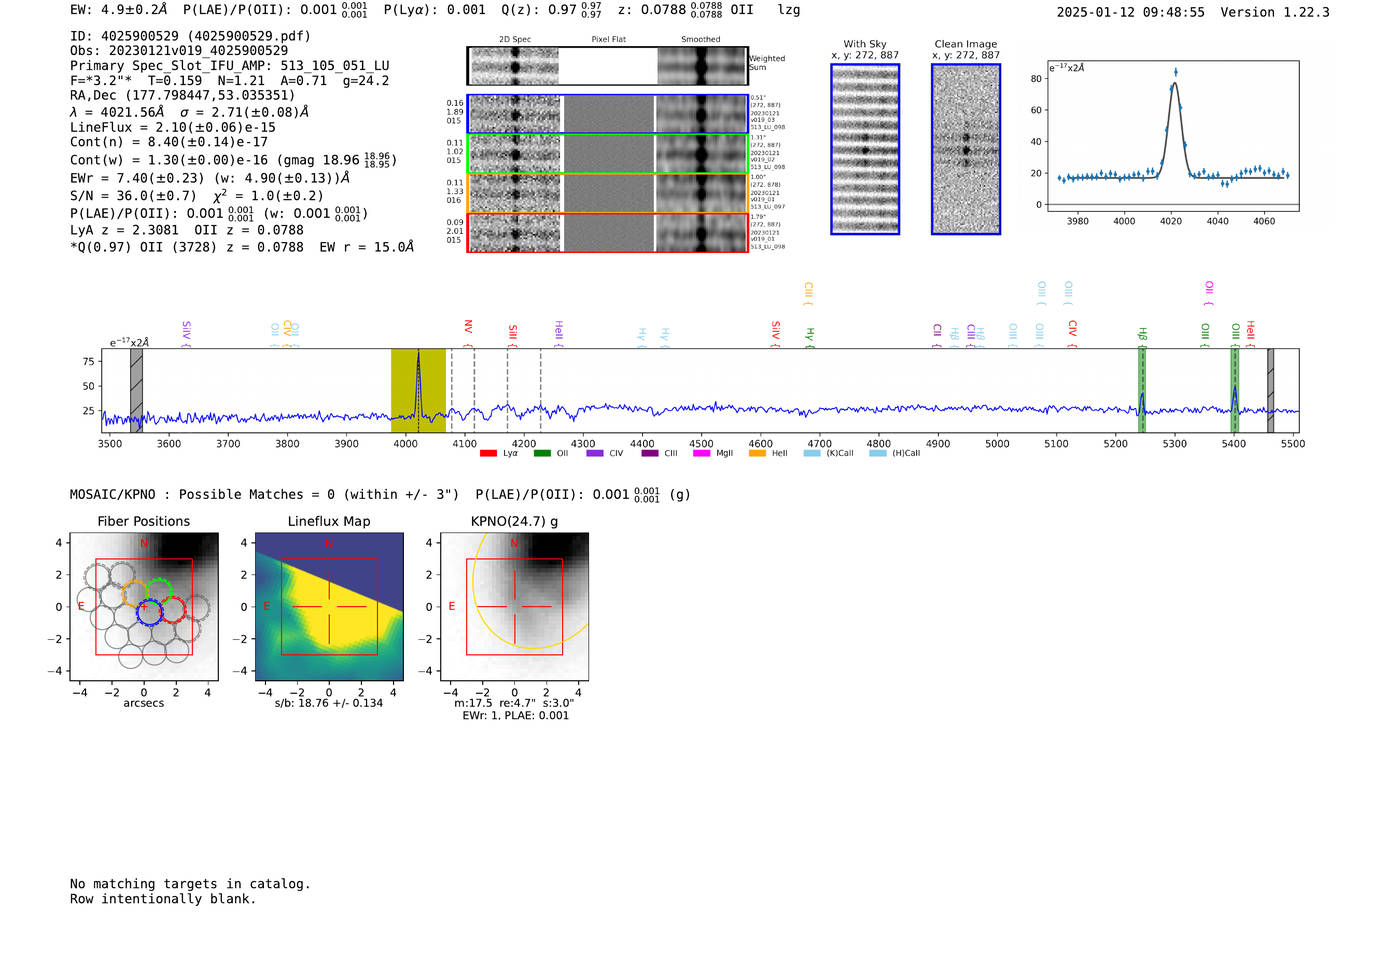Click the MOSAIC/KPNO Possible Matches line
Screen dimensions: 1400x953
click(380, 494)
